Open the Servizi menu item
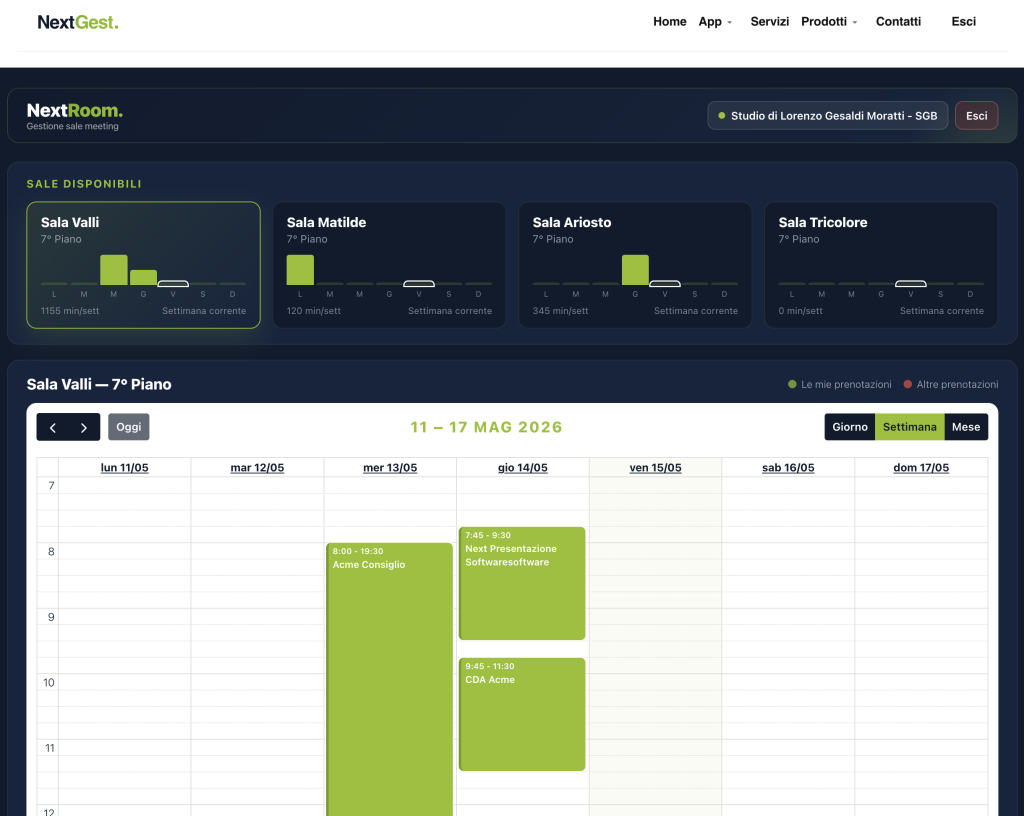Viewport: 1024px width, 816px height. [769, 22]
